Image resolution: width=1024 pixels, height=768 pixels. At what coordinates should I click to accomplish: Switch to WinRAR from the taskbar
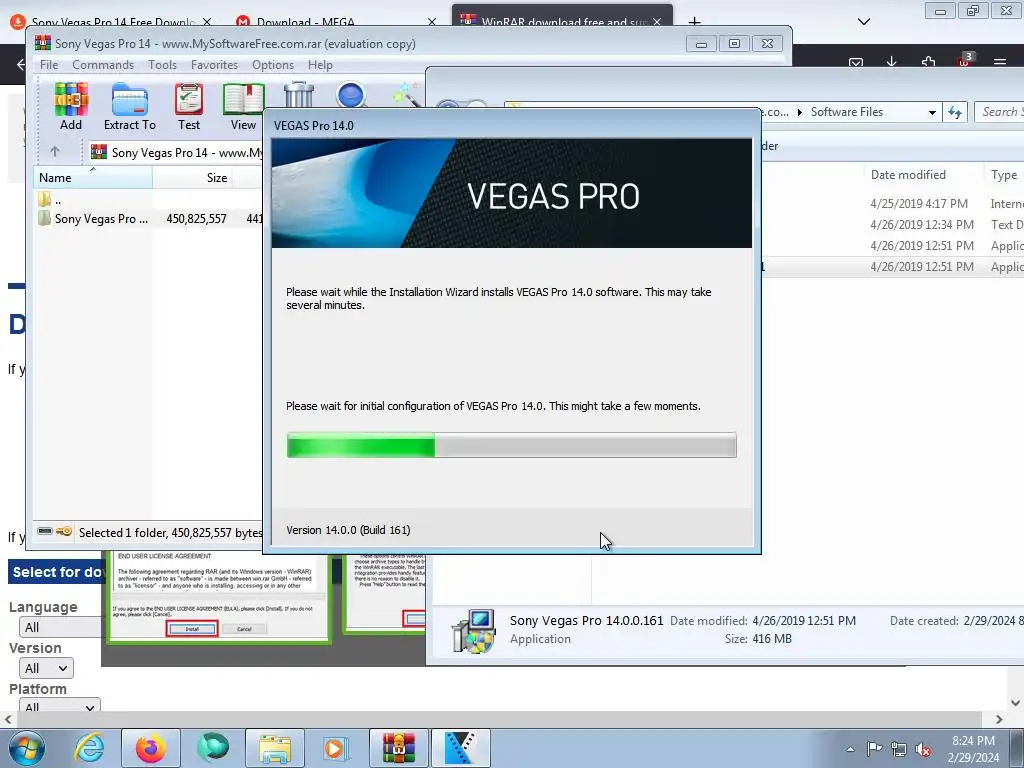(x=398, y=748)
